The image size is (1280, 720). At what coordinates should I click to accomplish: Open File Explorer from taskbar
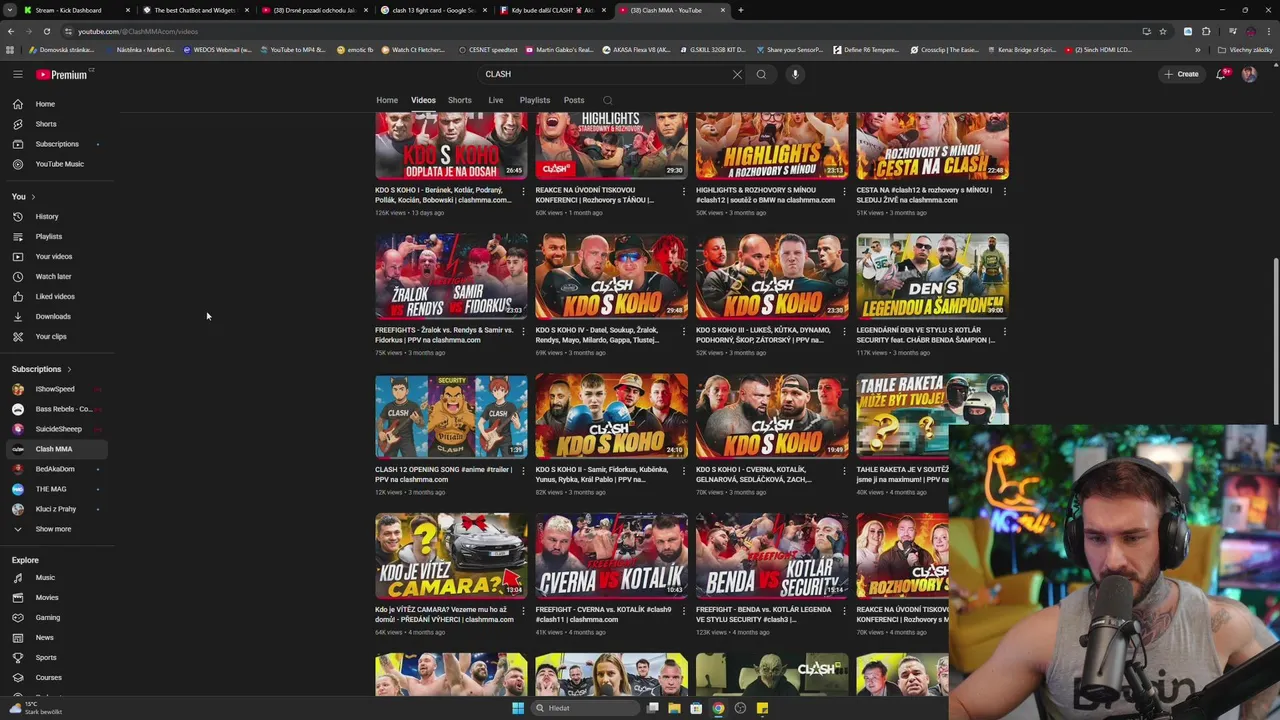pyautogui.click(x=674, y=708)
